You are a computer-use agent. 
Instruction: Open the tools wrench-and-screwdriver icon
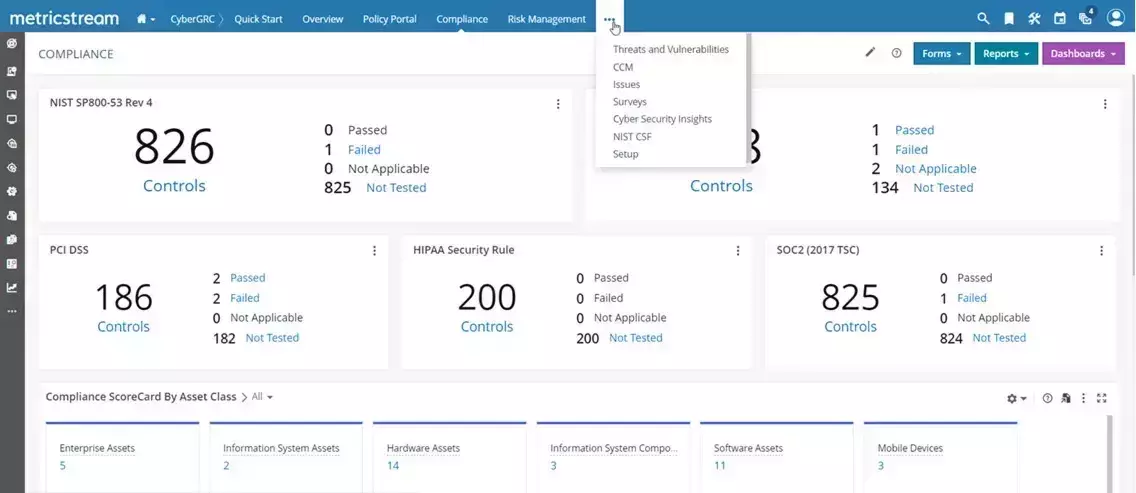1034,19
